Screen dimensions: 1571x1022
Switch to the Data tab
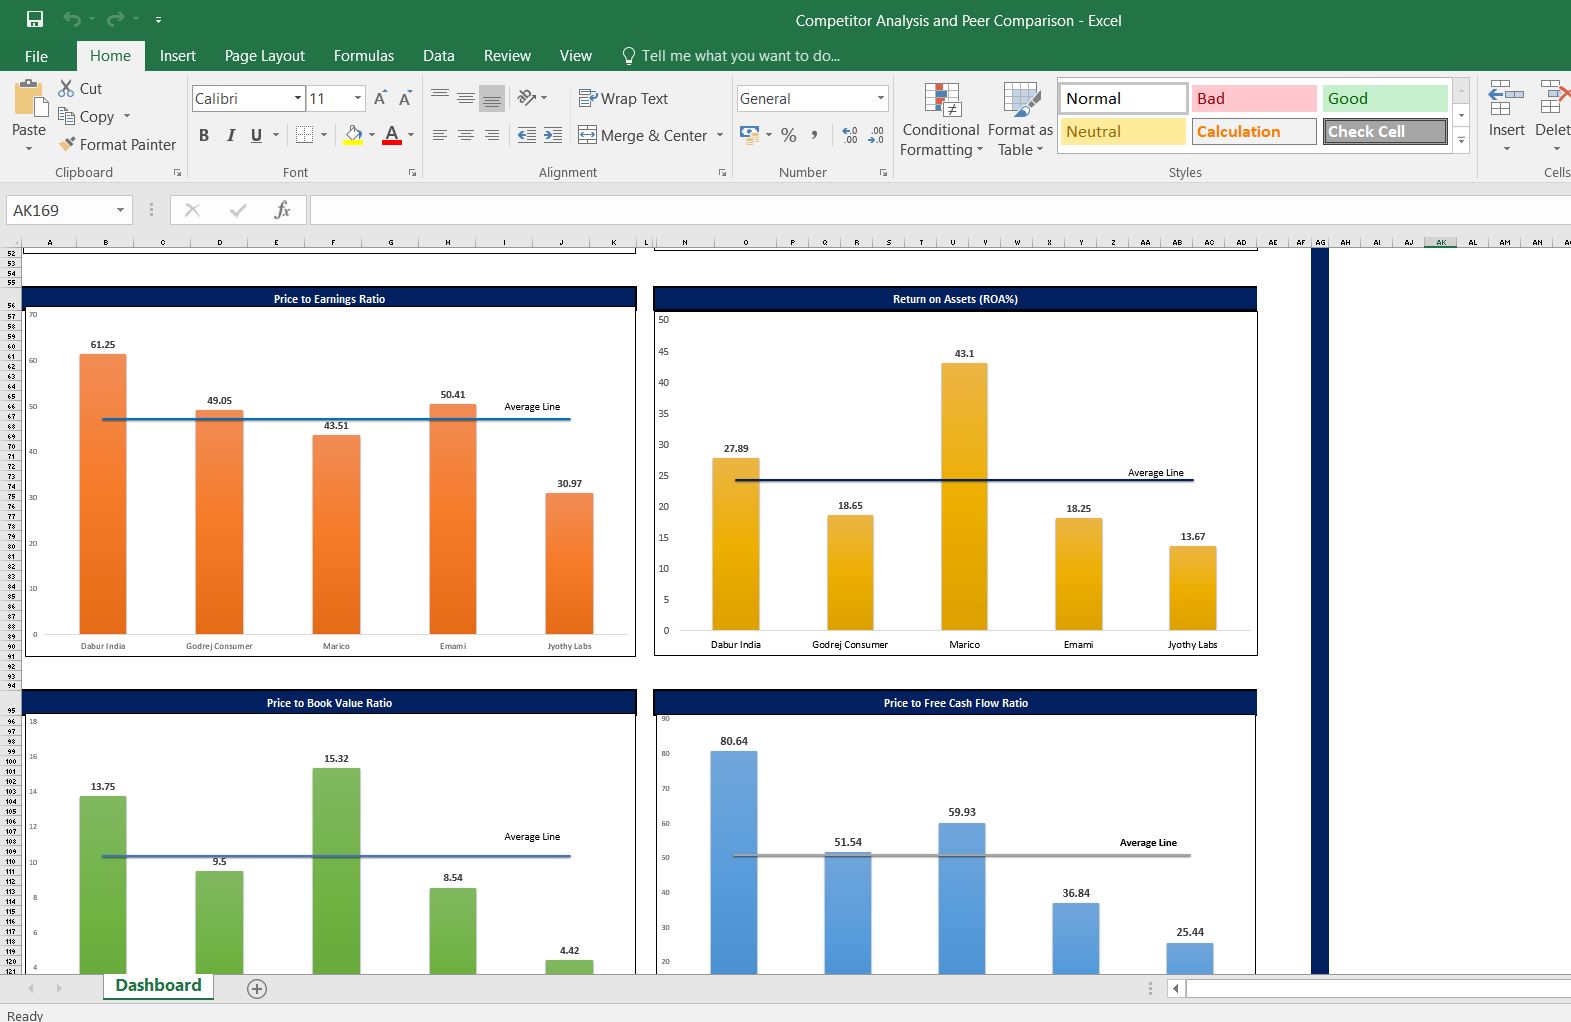pos(438,56)
